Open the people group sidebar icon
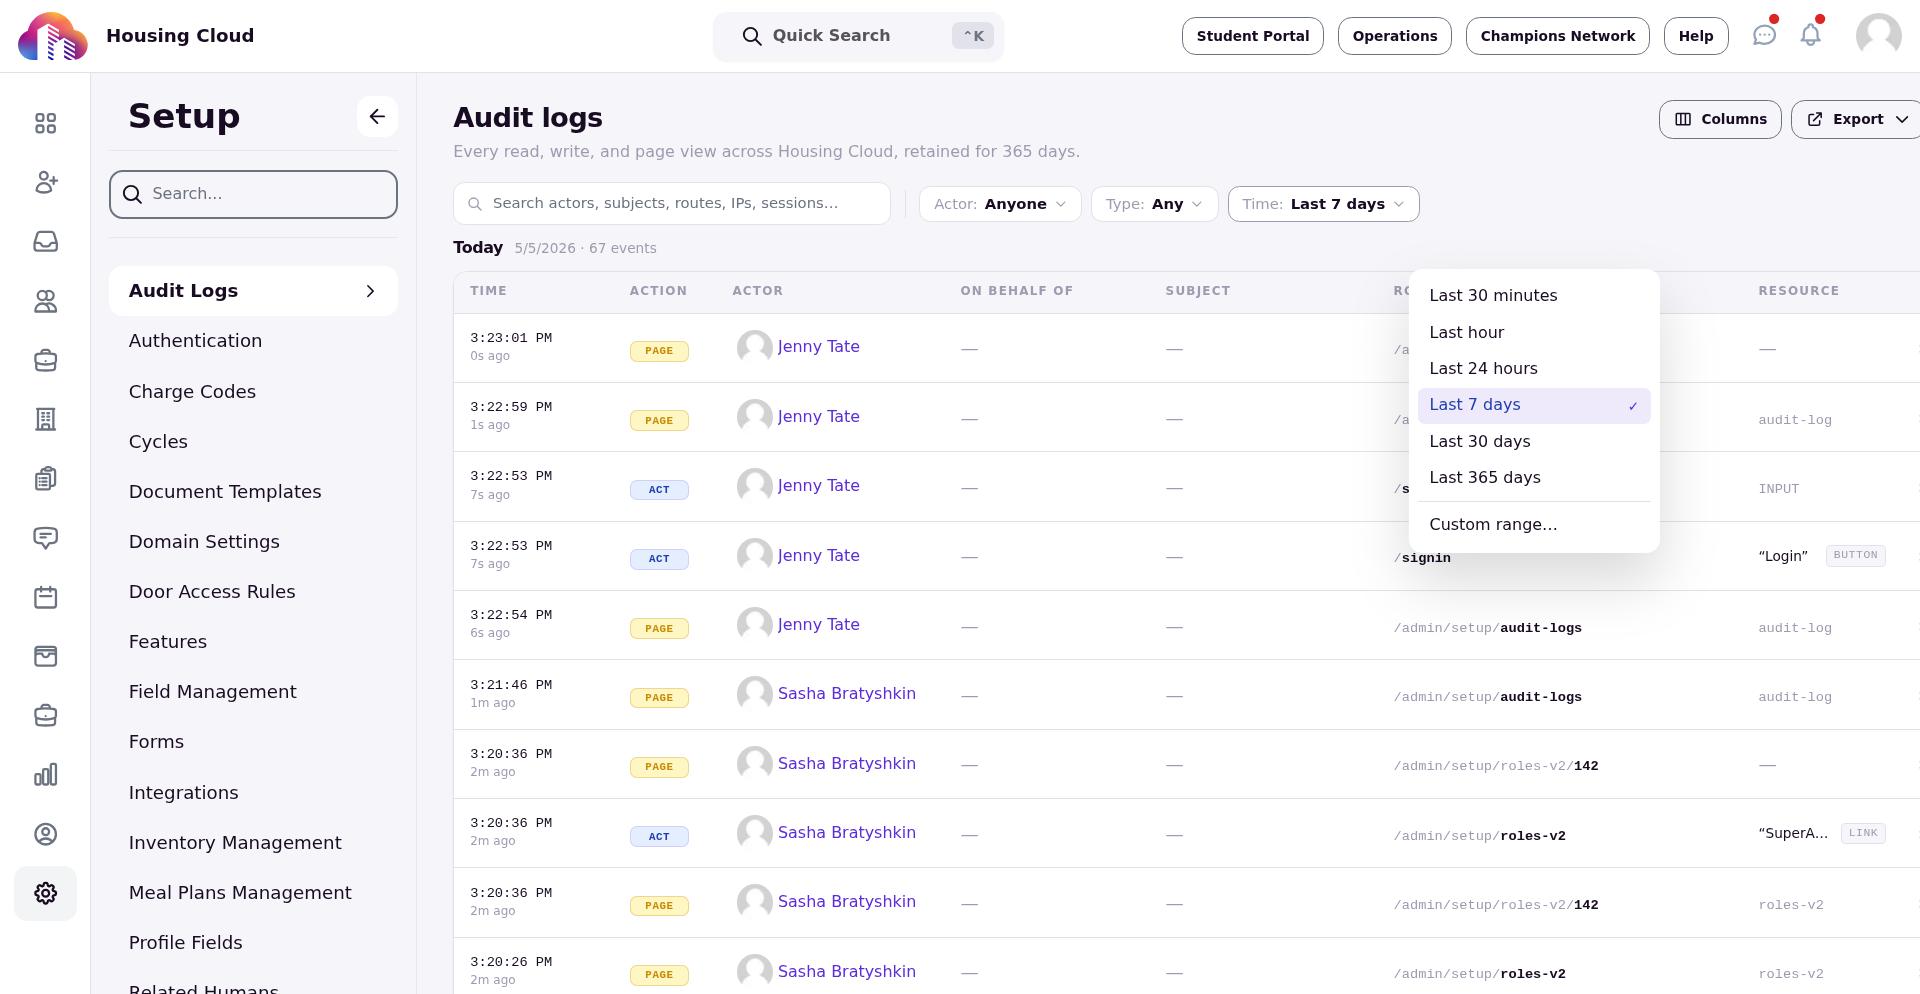 45,301
